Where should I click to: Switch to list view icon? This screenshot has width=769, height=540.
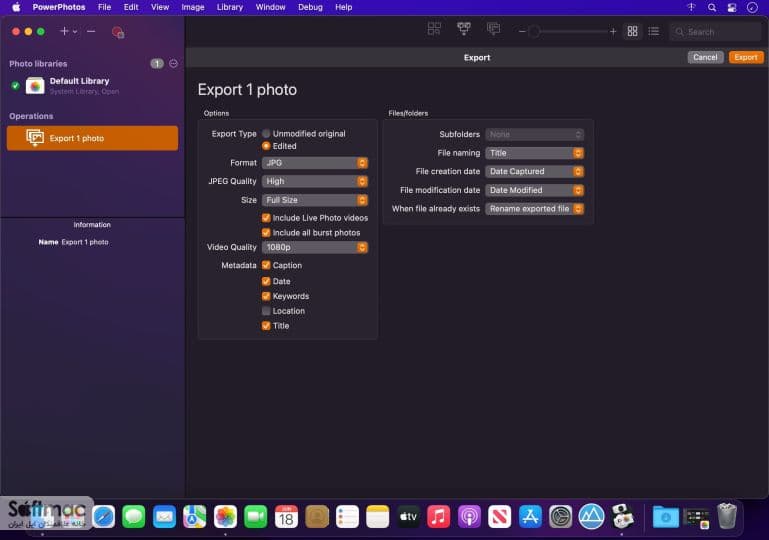[653, 31]
